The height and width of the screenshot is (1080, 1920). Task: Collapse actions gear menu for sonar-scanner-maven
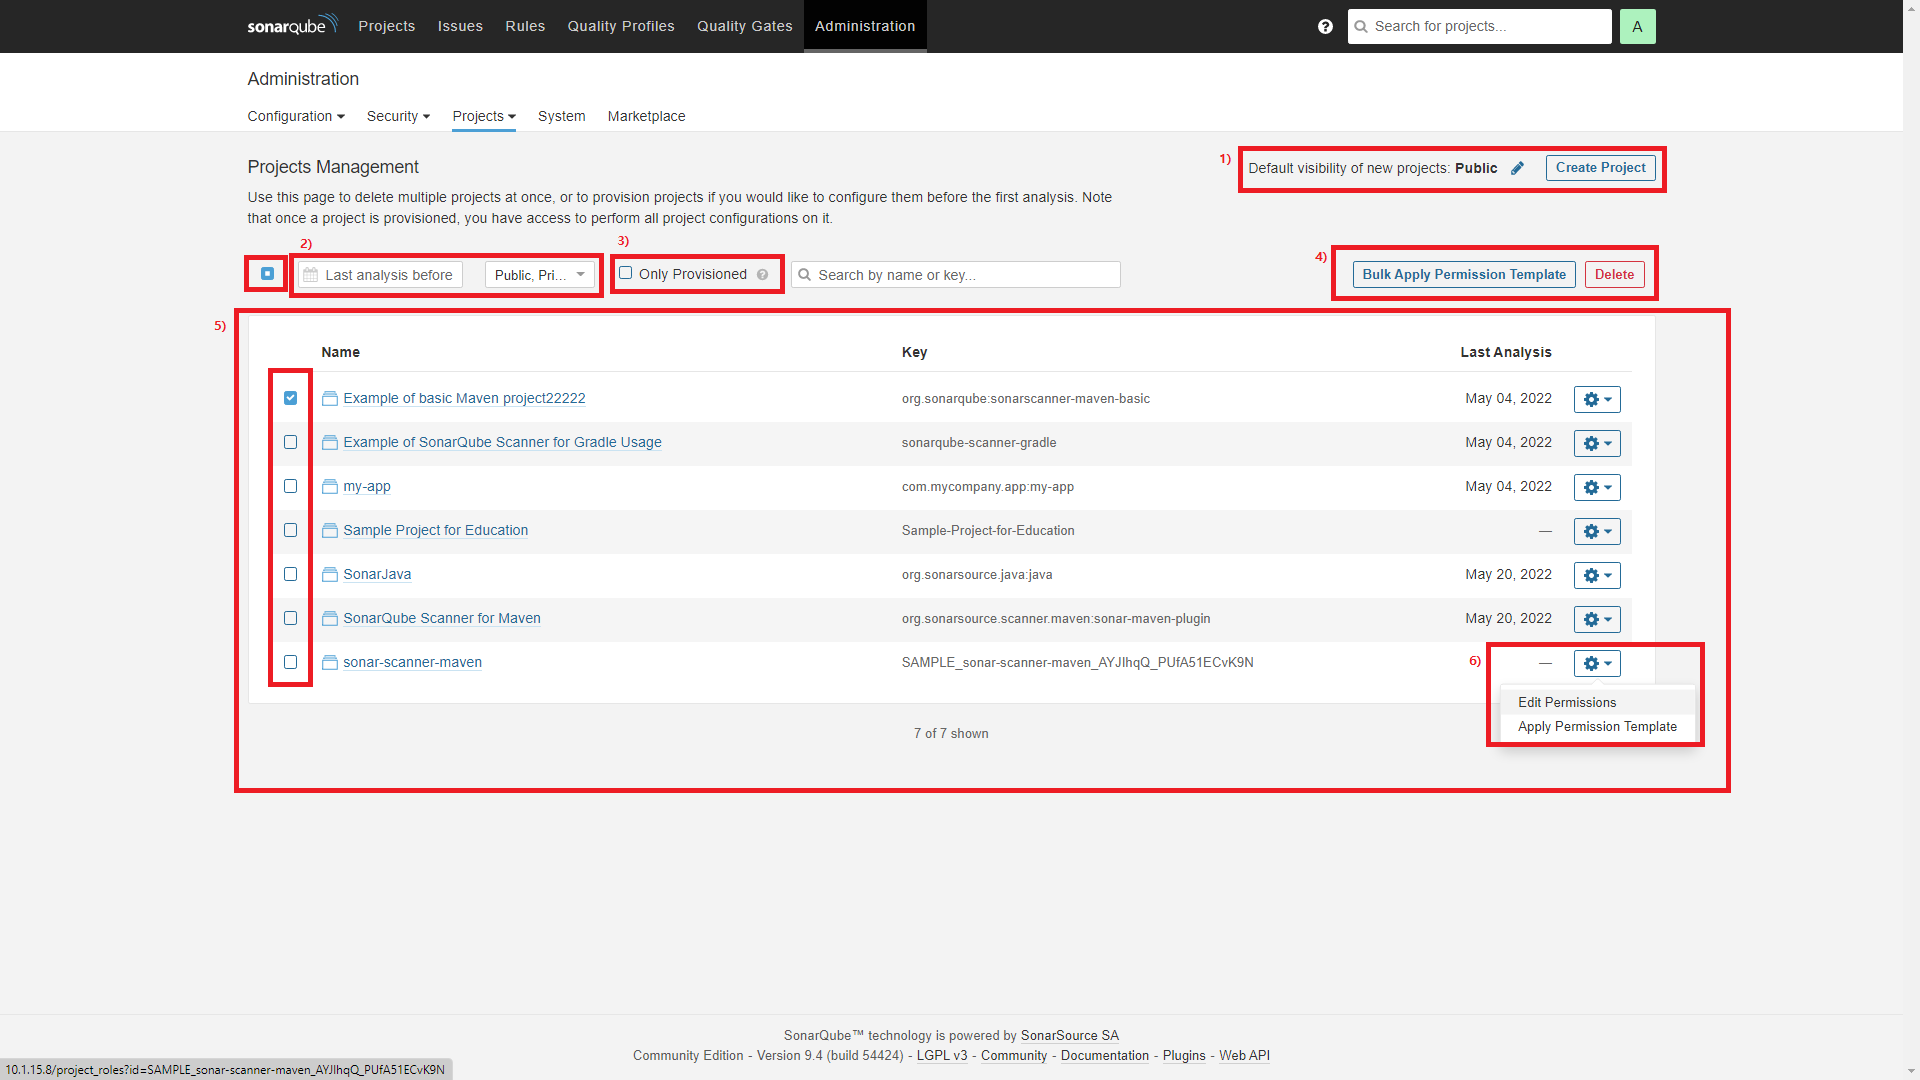(1597, 664)
